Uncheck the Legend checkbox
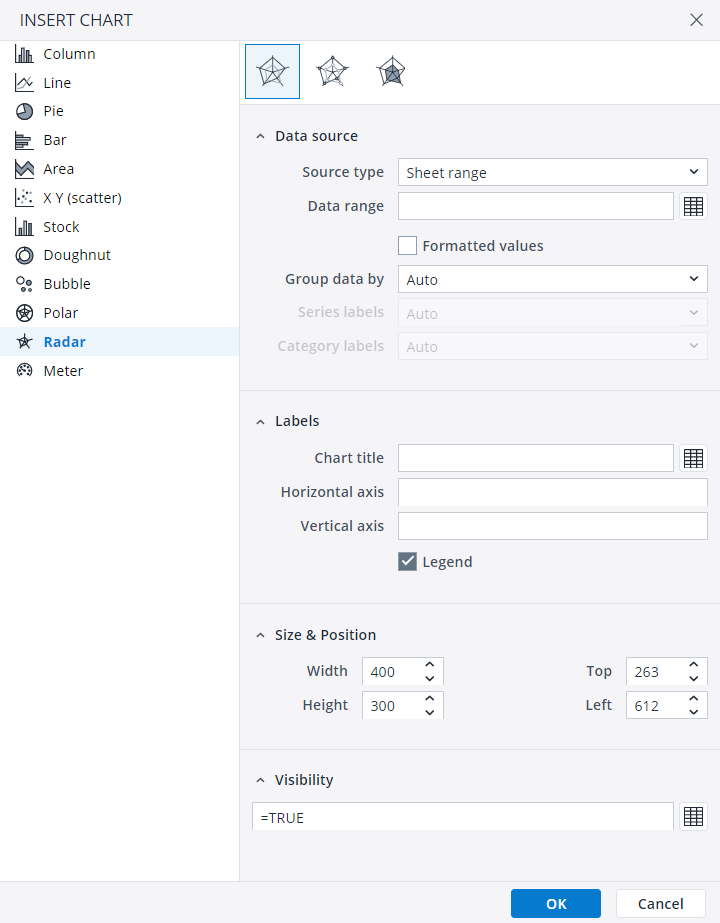Viewport: 720px width, 923px height. coord(407,562)
